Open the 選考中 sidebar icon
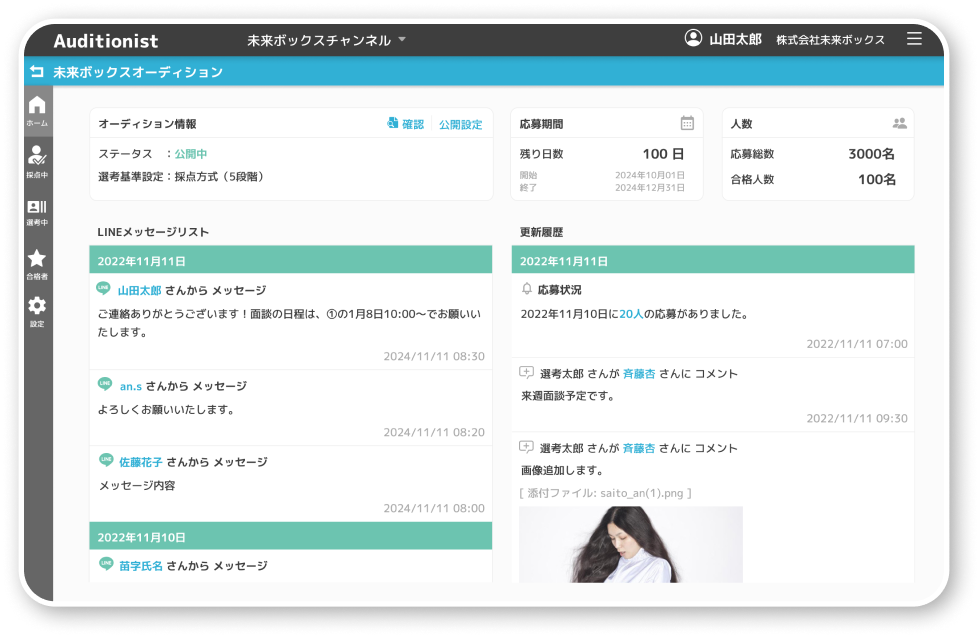Screen dimensions: 980x637 click(37, 211)
